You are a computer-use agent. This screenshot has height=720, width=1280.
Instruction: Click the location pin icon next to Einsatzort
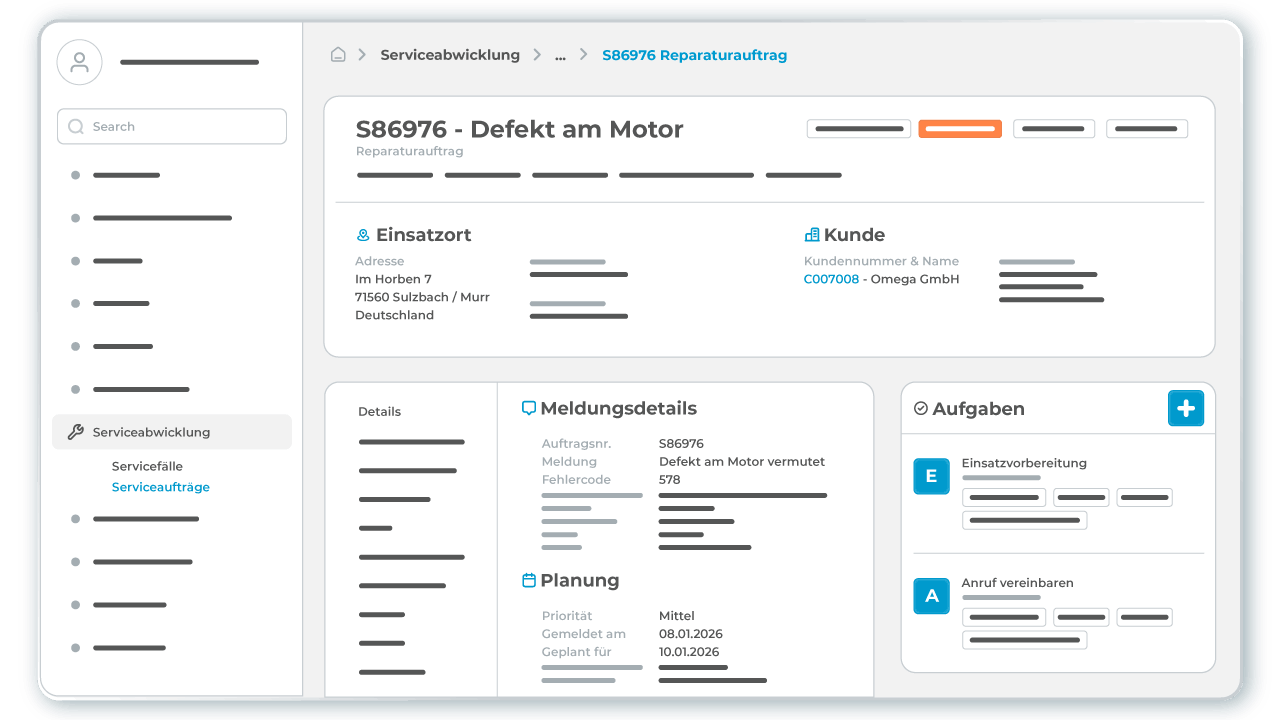362,234
